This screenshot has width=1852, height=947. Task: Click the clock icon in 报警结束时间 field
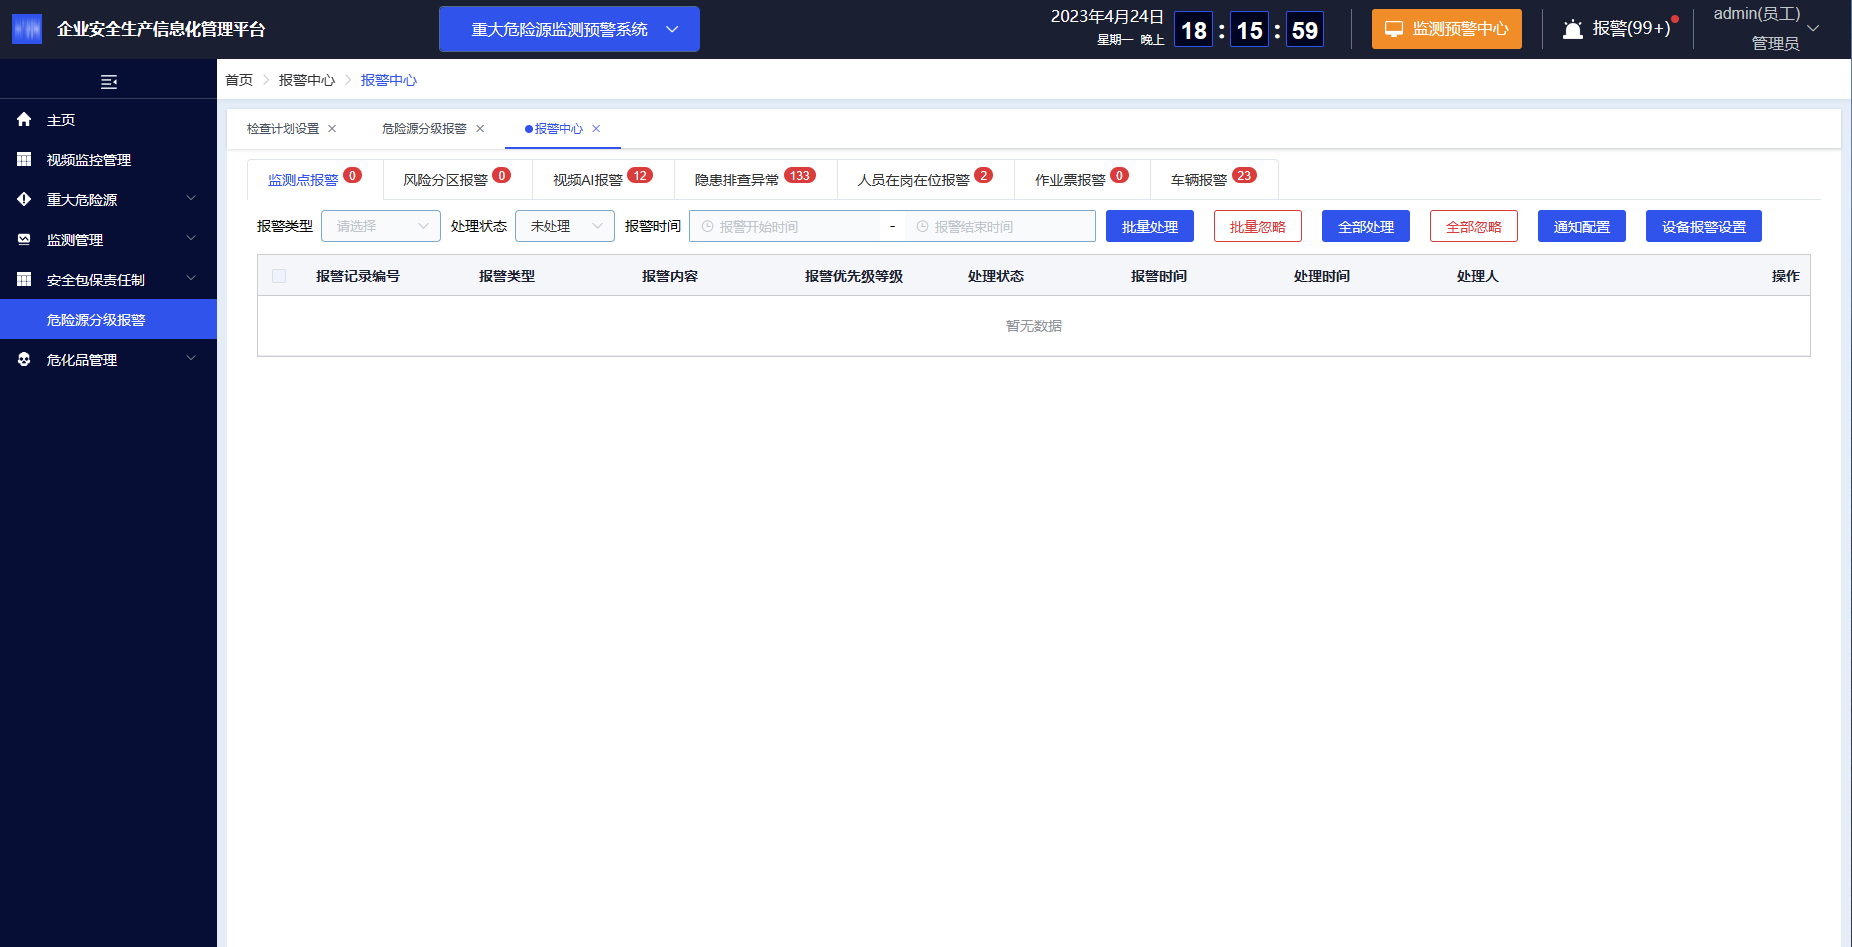point(922,227)
